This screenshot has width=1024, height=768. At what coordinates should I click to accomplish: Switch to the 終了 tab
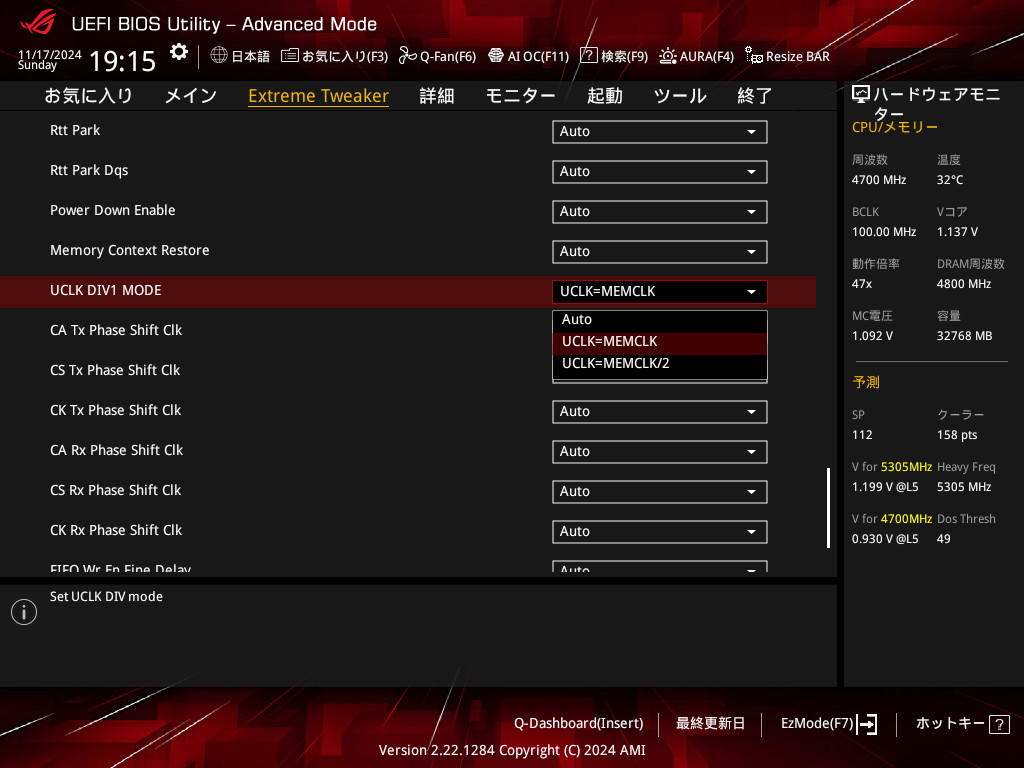pyautogui.click(x=754, y=95)
